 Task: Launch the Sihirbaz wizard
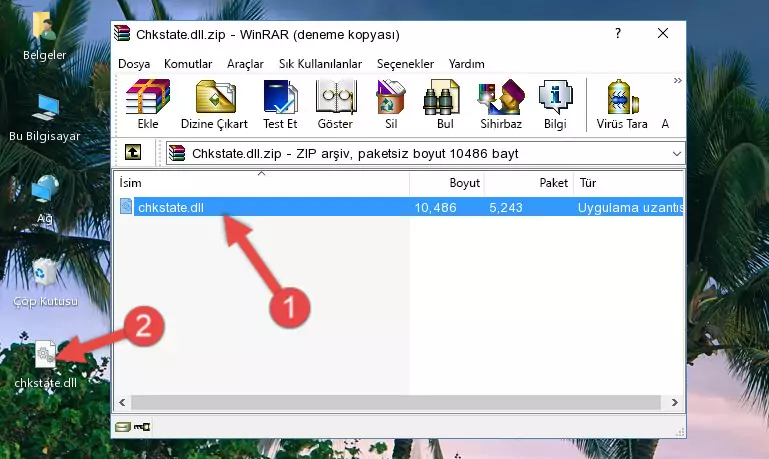pyautogui.click(x=501, y=104)
